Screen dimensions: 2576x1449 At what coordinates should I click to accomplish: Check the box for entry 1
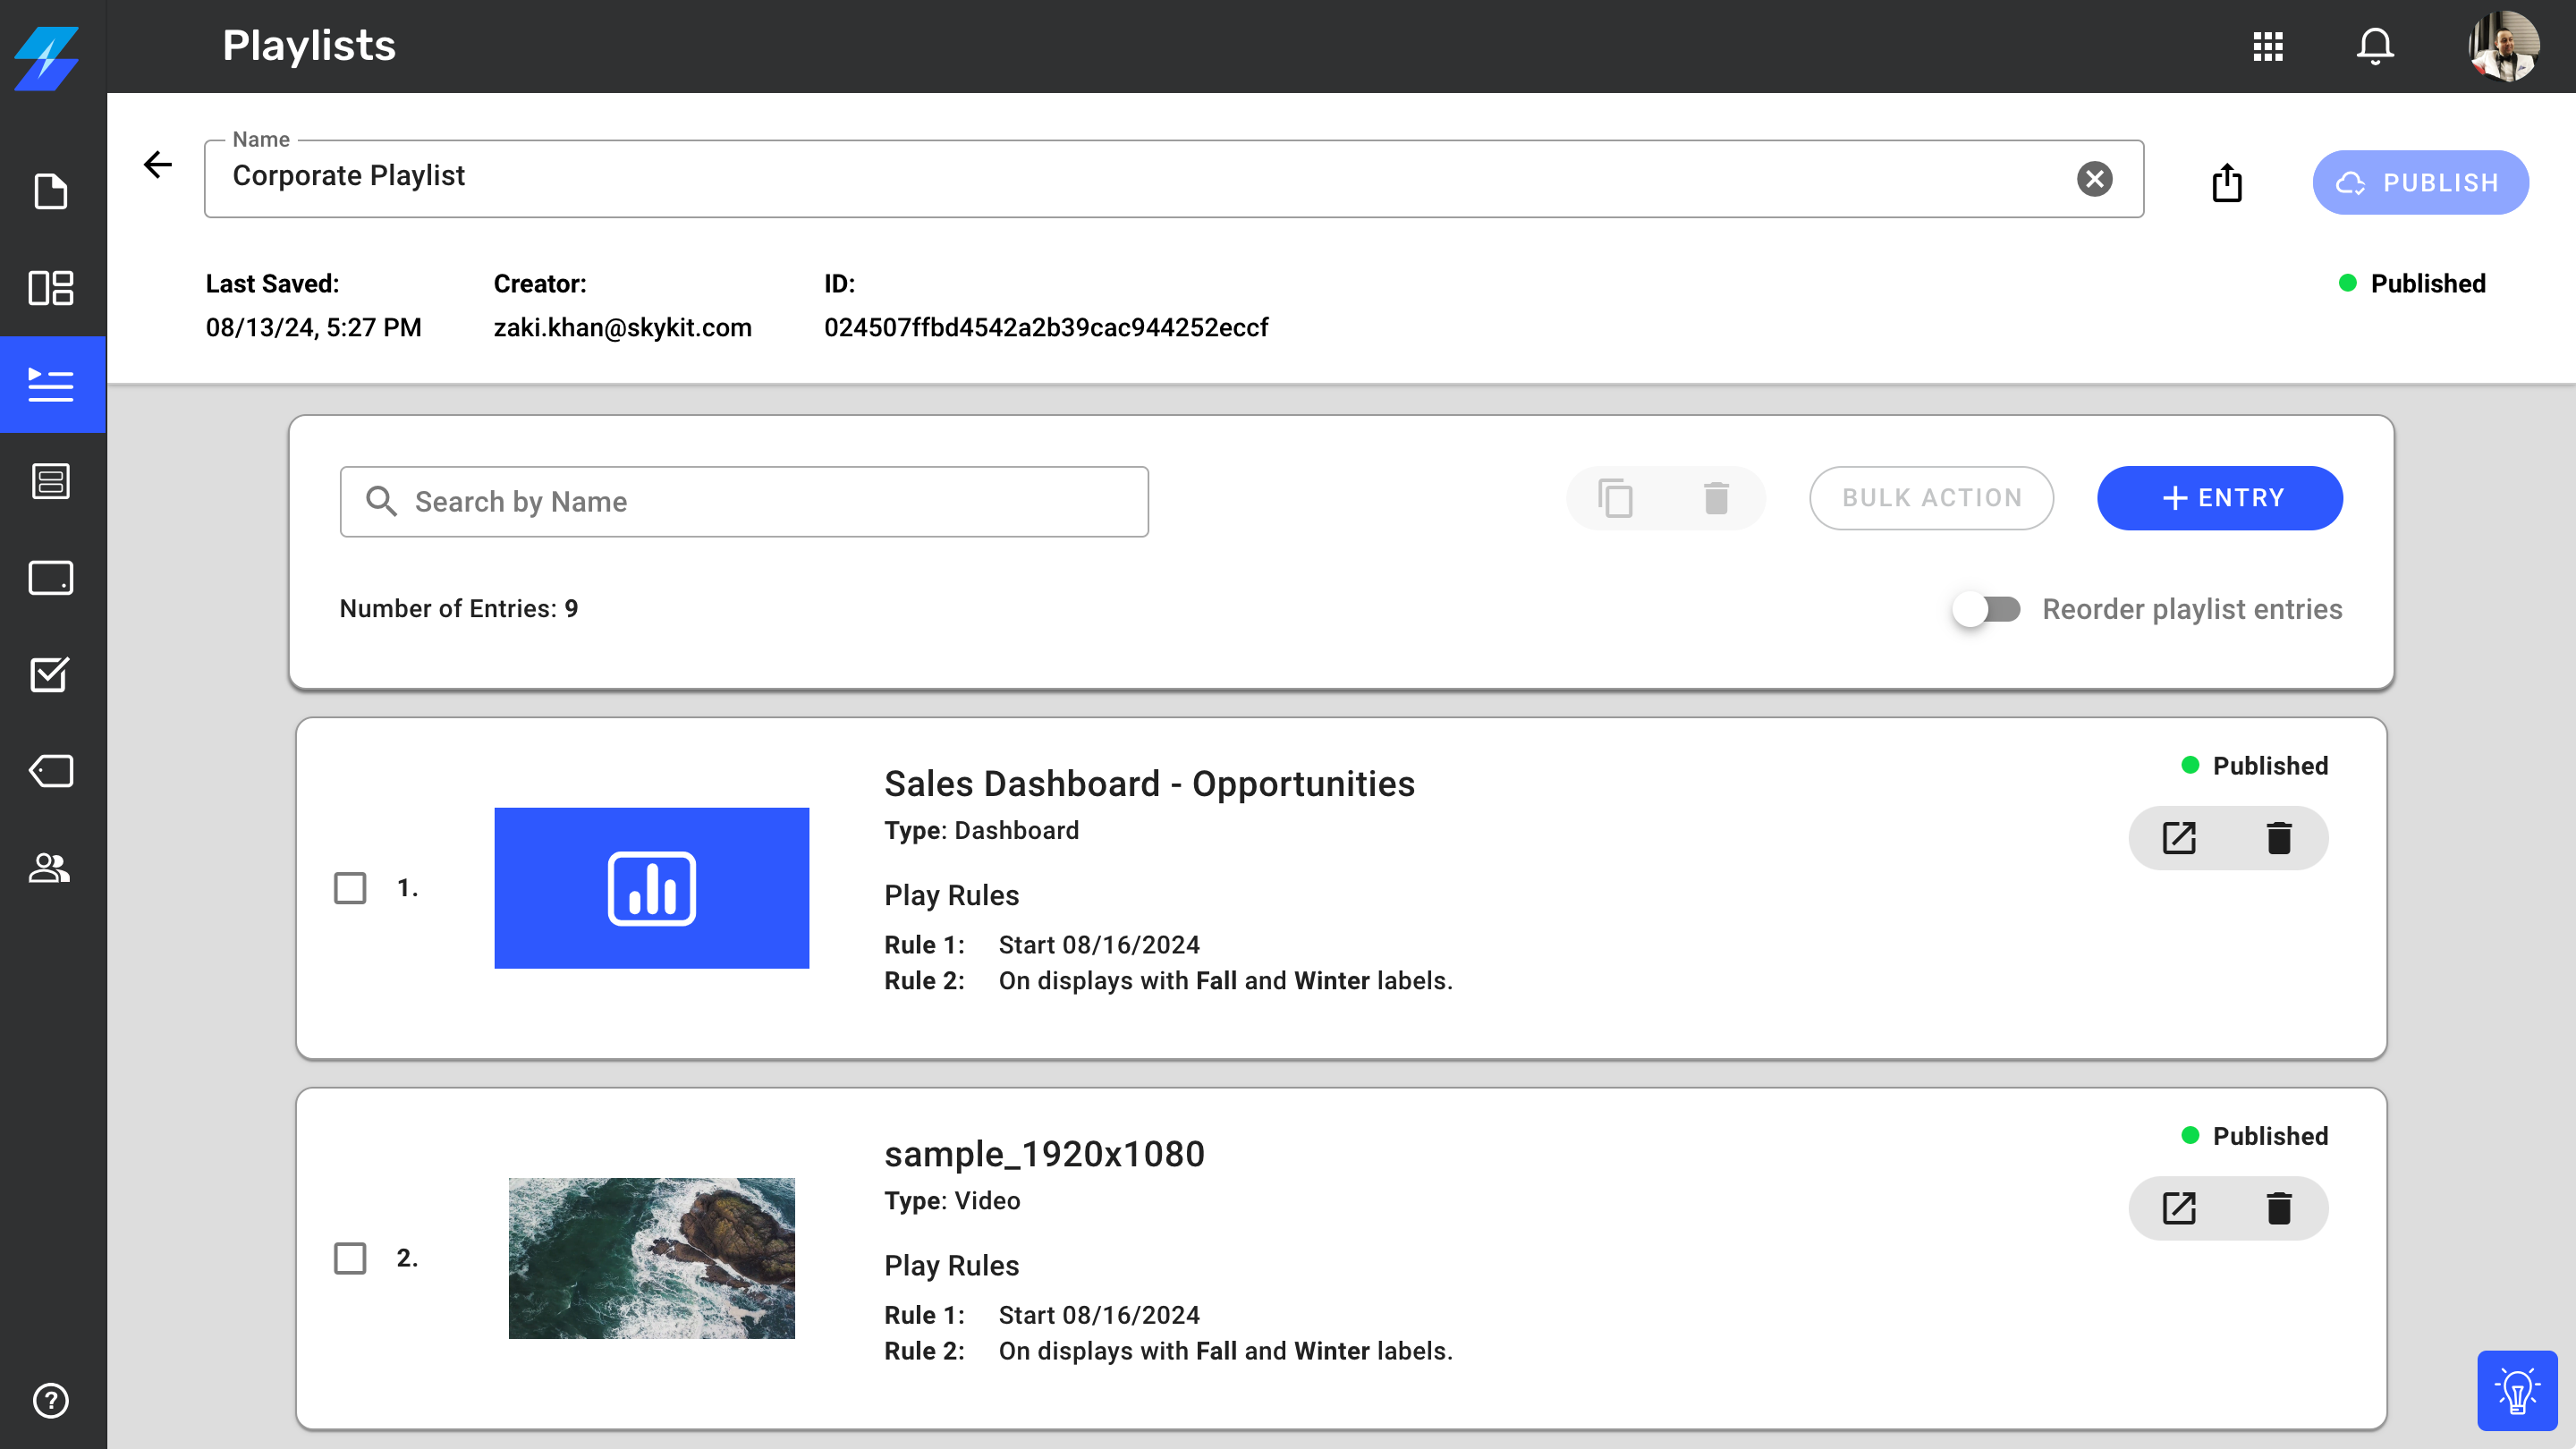pos(350,888)
